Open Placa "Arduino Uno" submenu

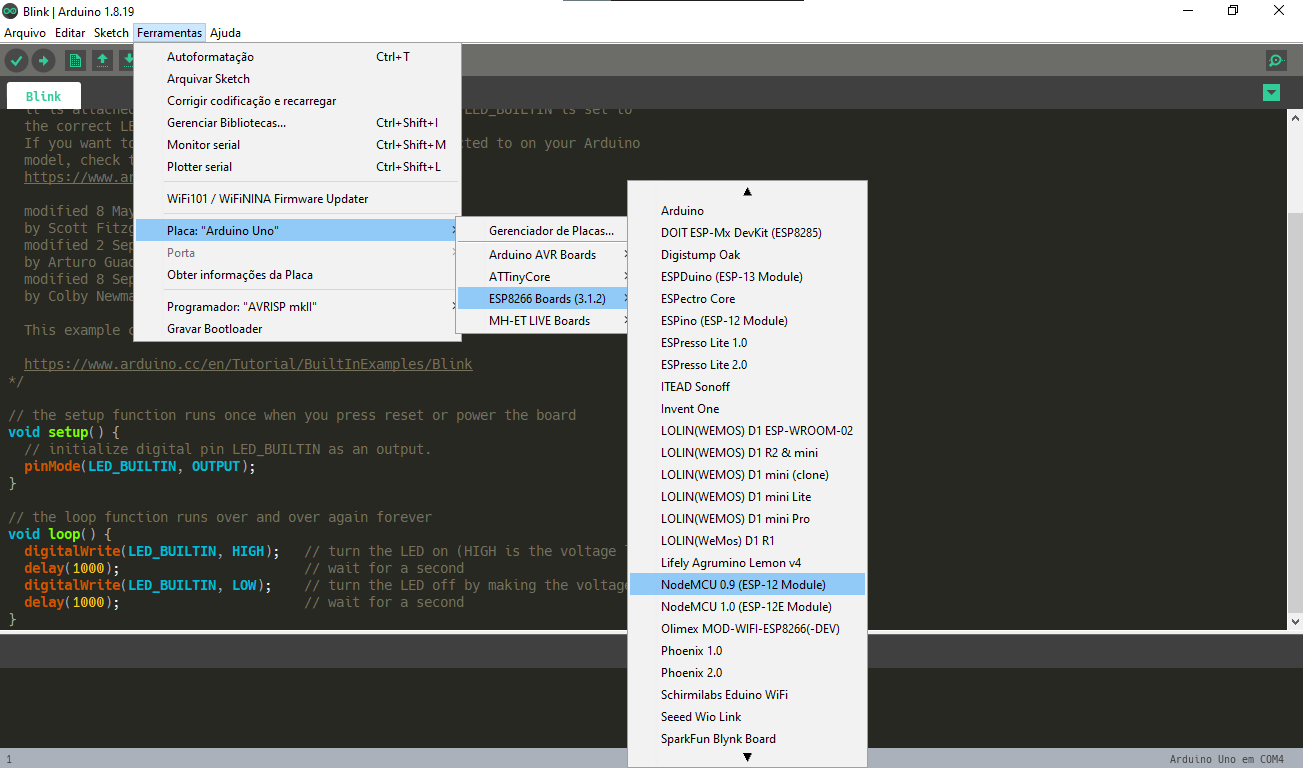pyautogui.click(x=297, y=231)
